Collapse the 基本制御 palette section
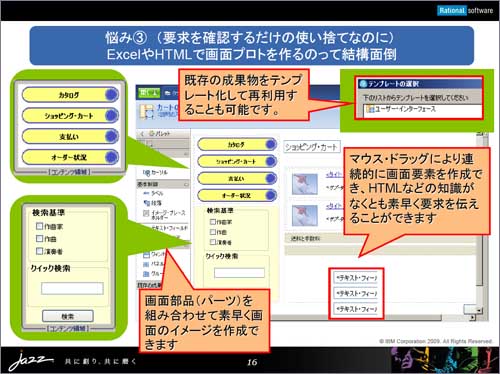Viewport: 500px width, 374px height. tap(186, 184)
